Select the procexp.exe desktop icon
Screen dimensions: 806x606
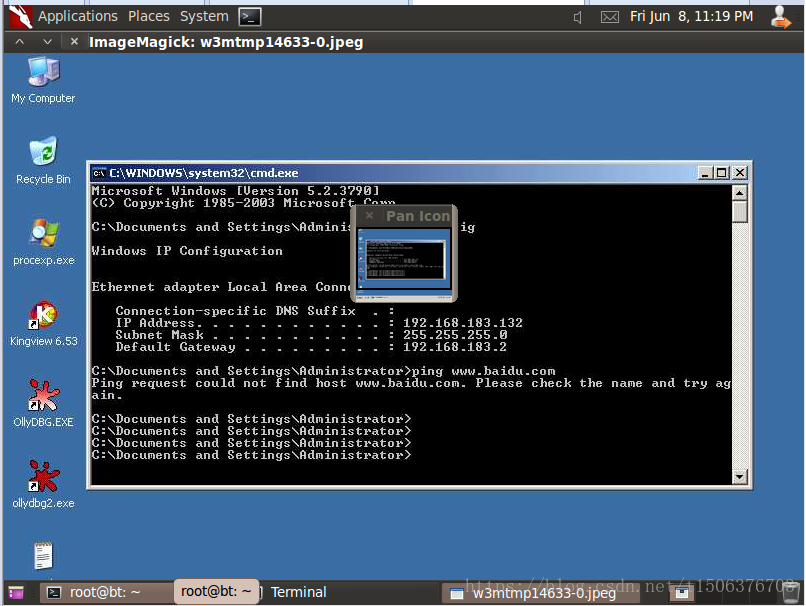[x=44, y=242]
